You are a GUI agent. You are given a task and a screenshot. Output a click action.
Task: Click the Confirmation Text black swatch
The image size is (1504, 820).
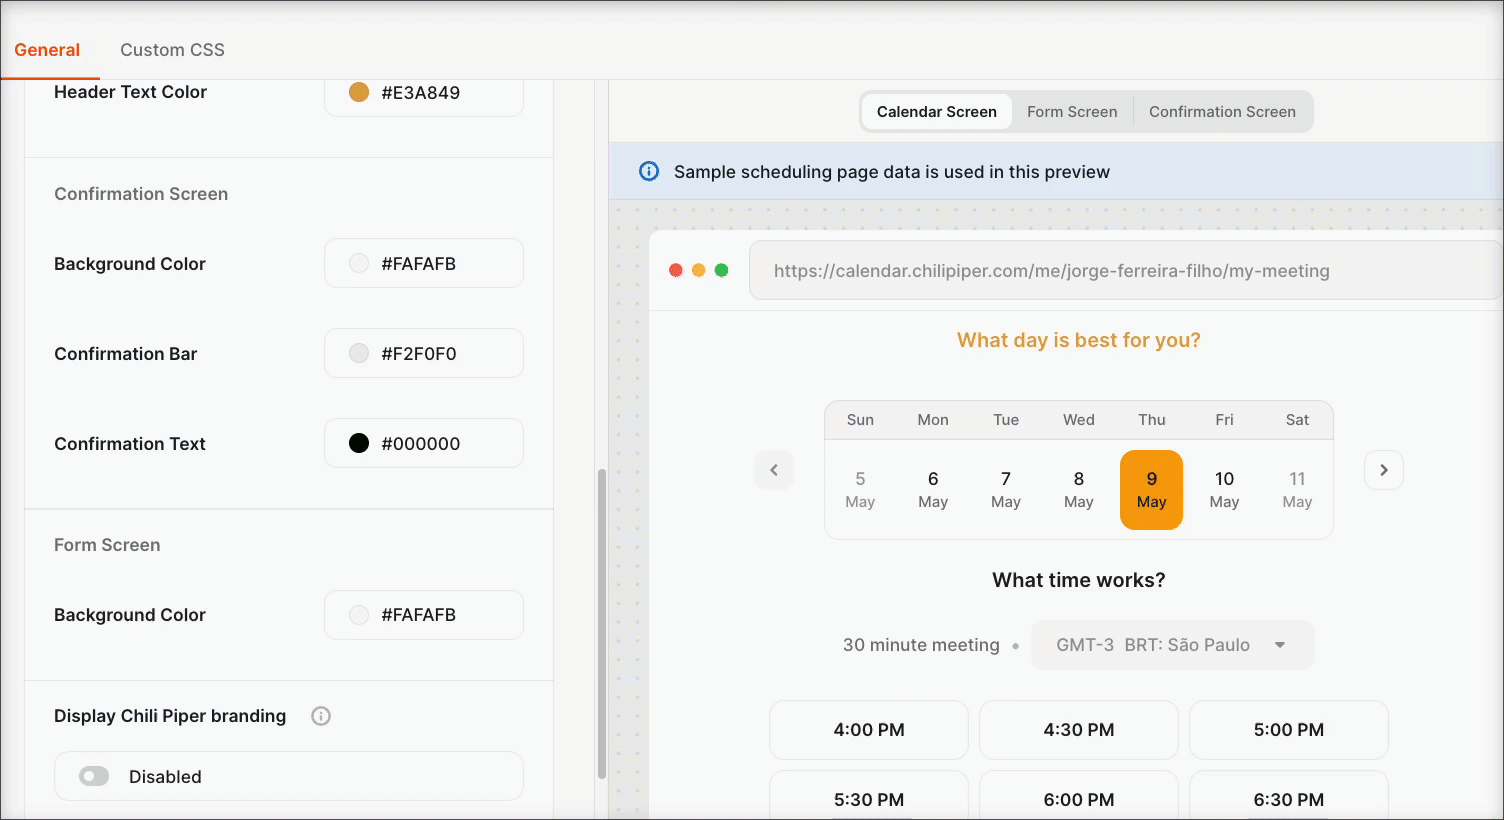click(359, 443)
